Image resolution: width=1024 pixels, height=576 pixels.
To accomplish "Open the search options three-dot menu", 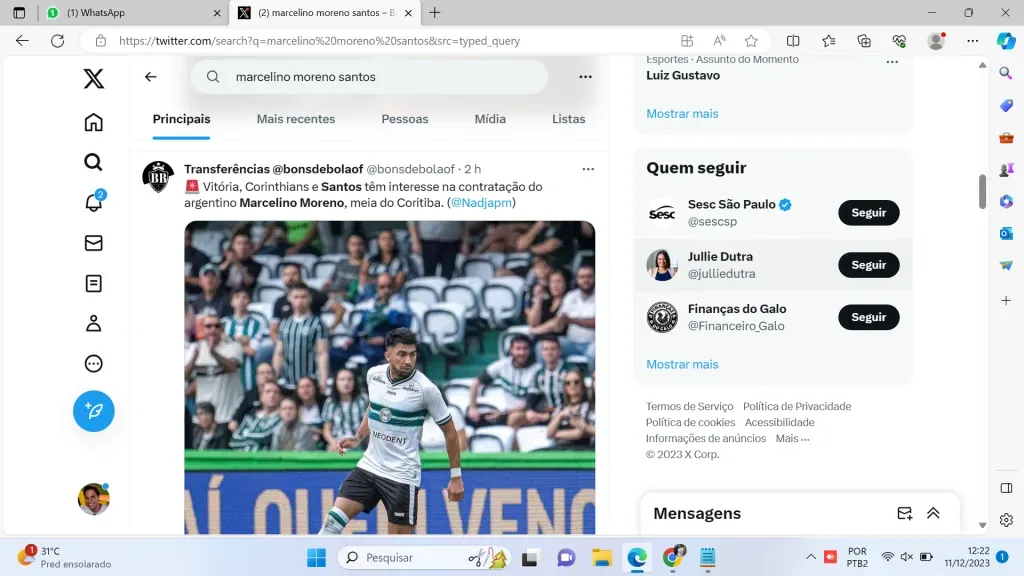I will pos(585,77).
